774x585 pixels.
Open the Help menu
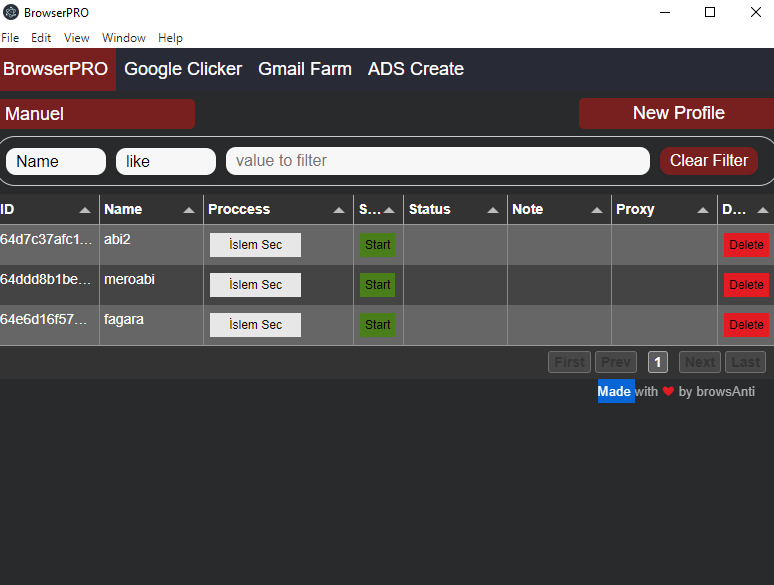[170, 38]
